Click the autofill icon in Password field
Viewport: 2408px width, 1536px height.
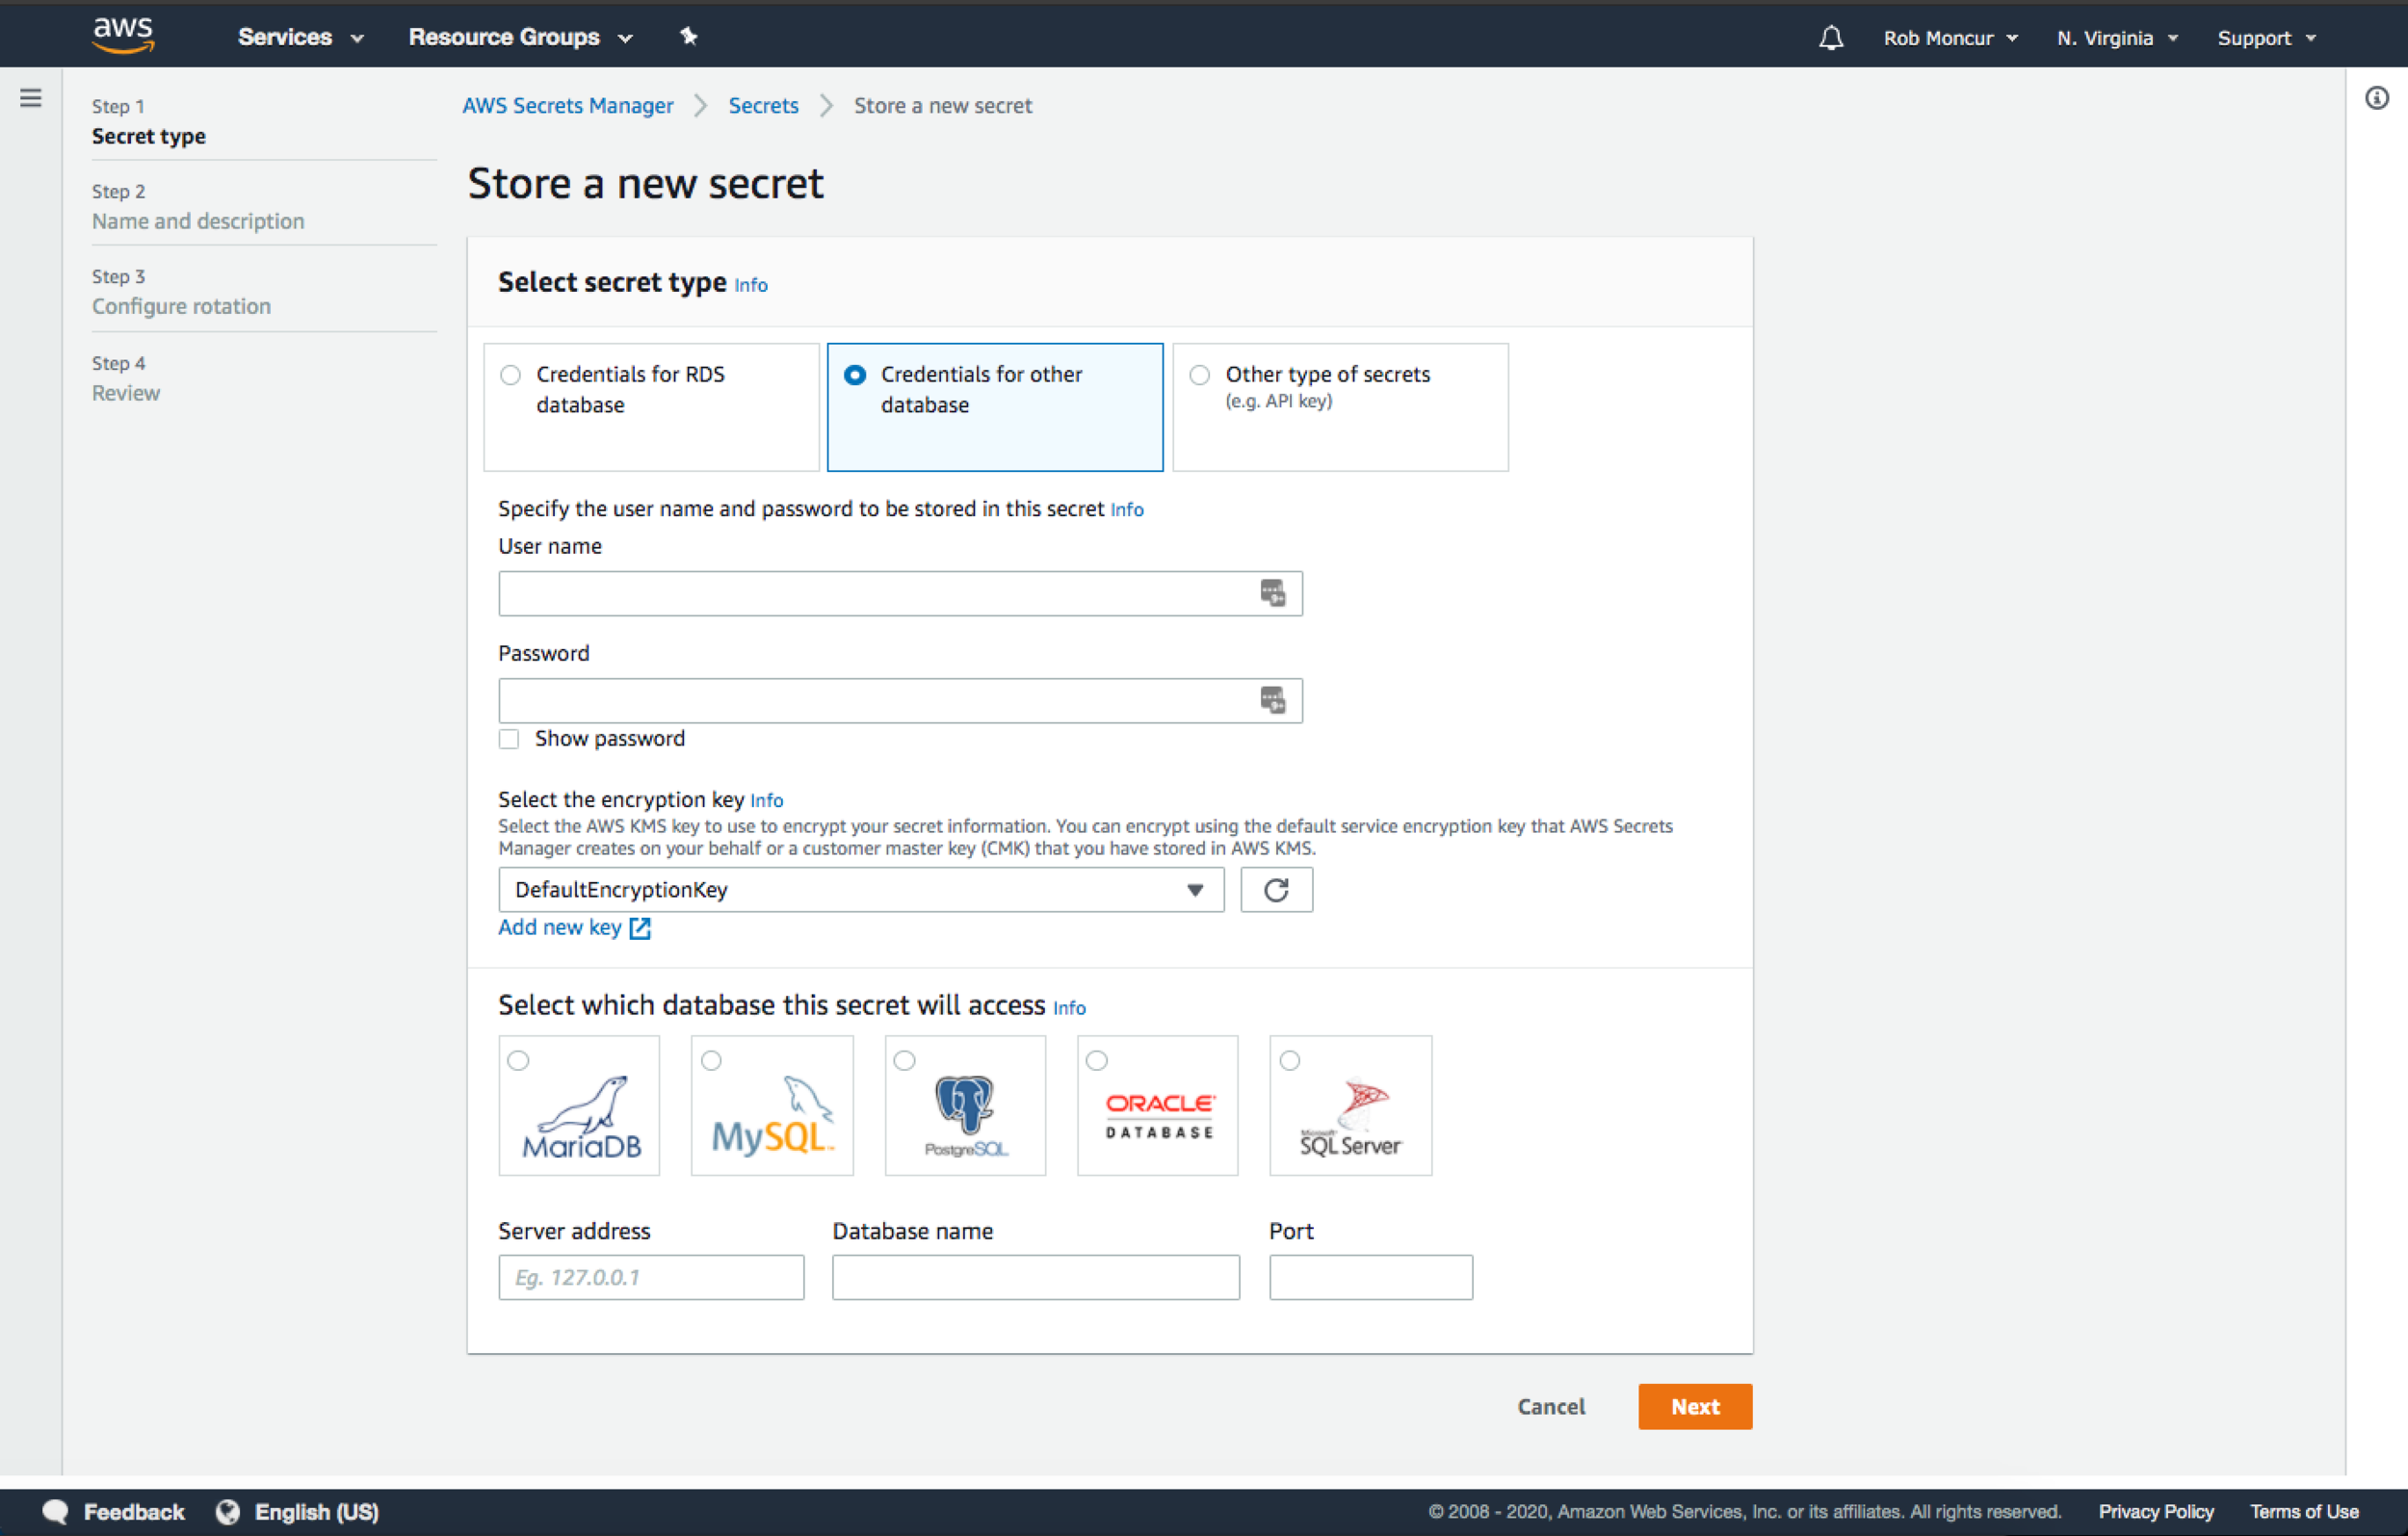(x=1272, y=700)
